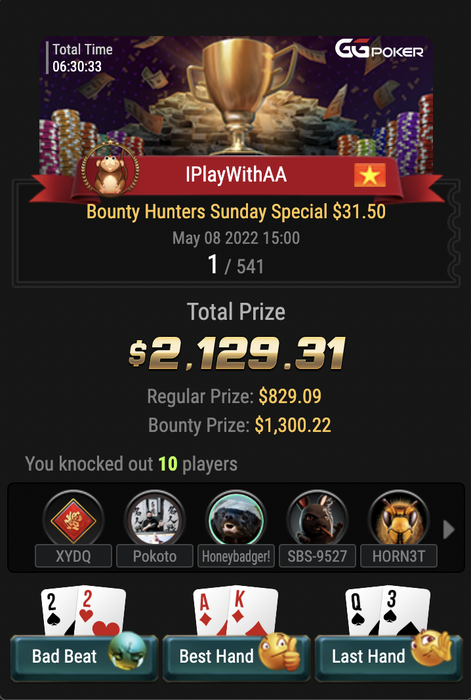Click the HORN3T hornet avatar
The width and height of the screenshot is (471, 700).
pos(399,520)
